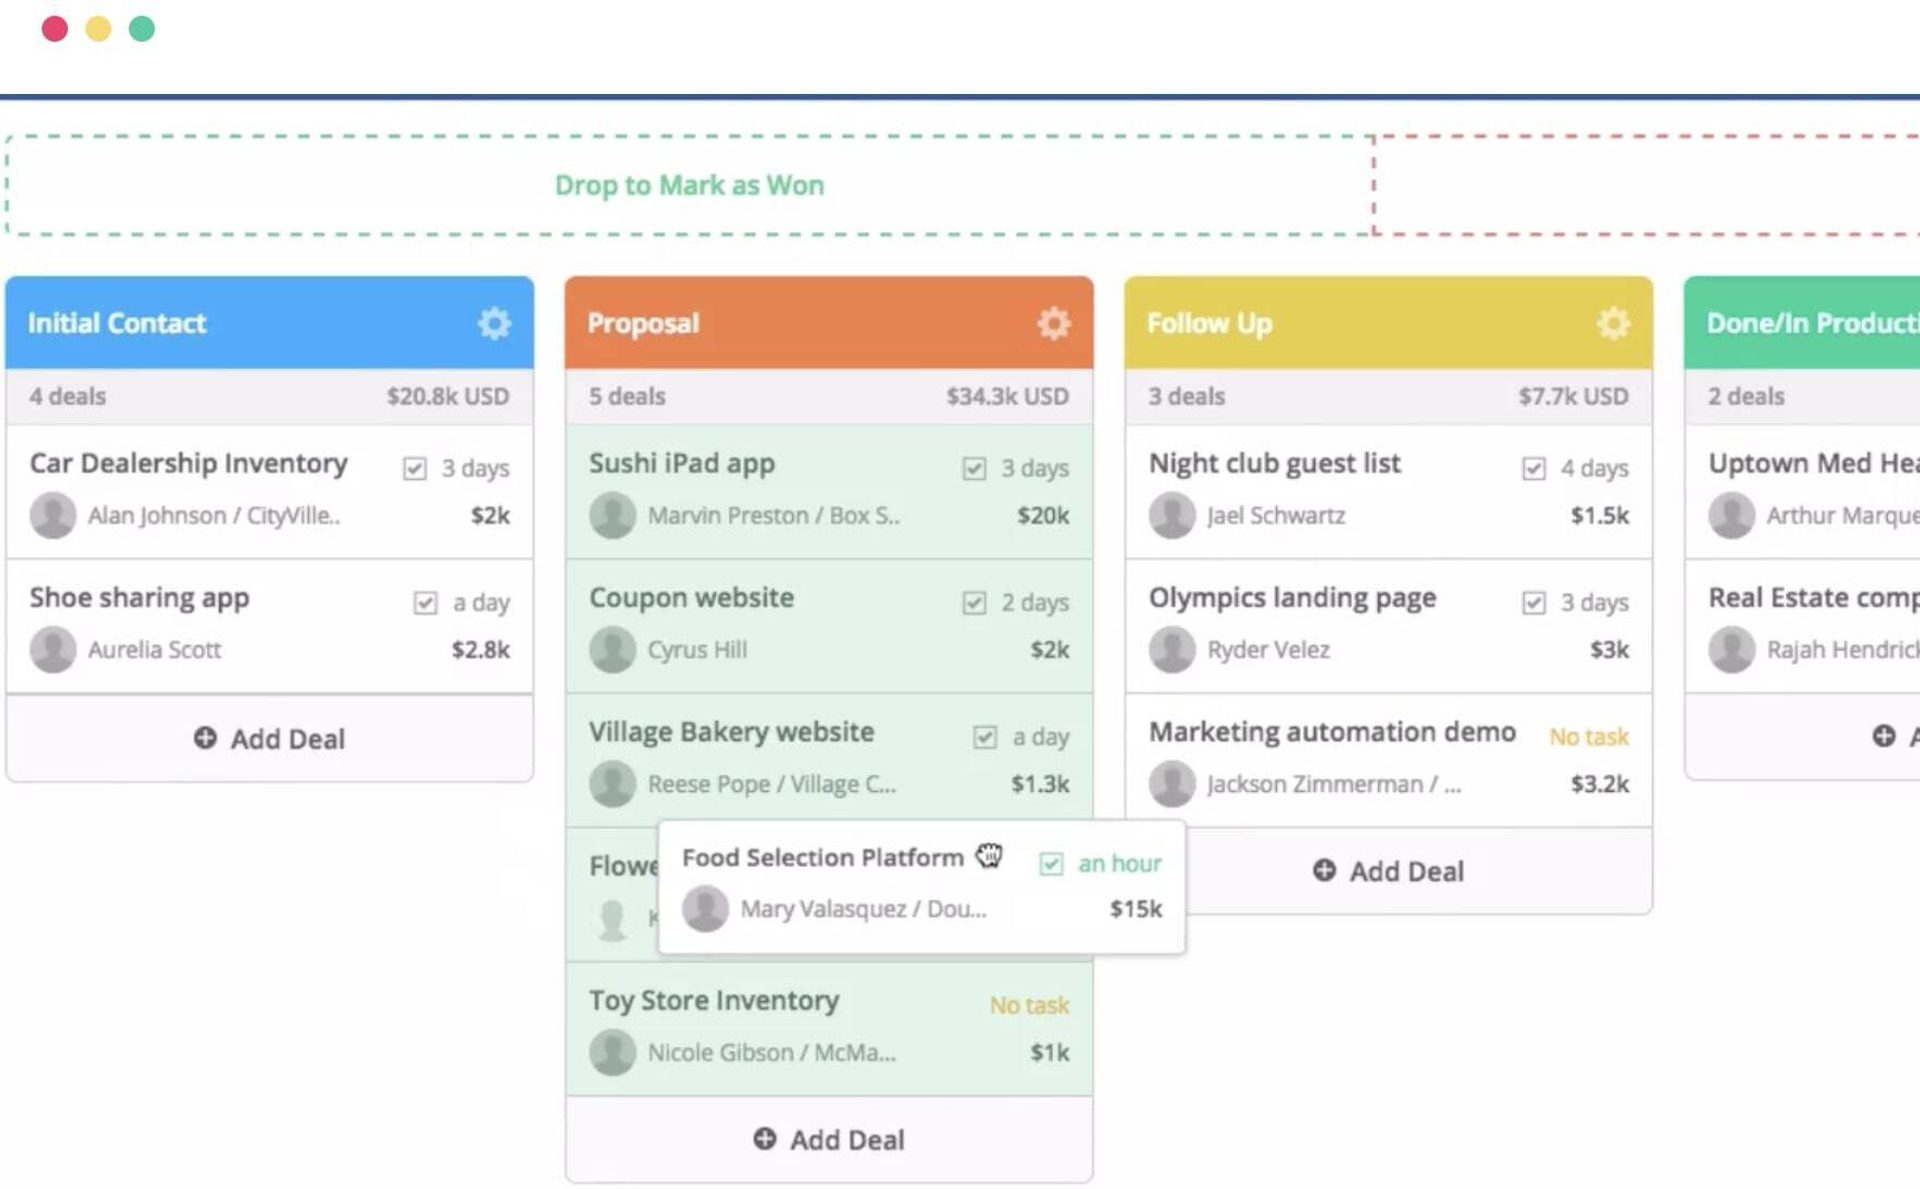
Task: Toggle task checkbox for Car Dealership Inventory
Action: click(415, 468)
